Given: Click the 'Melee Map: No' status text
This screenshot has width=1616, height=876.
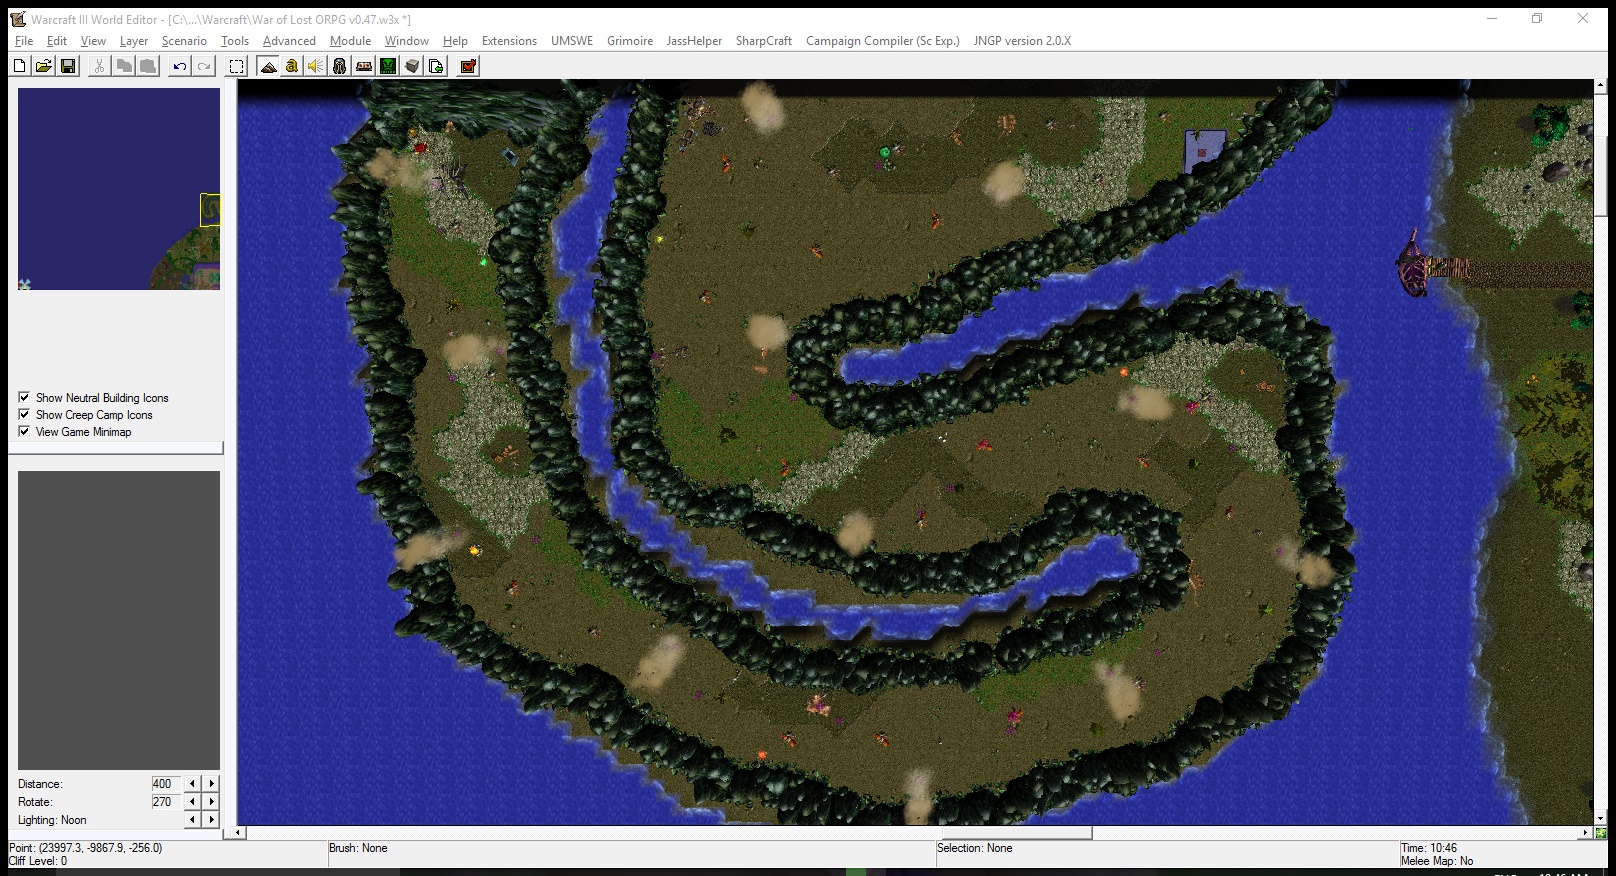Looking at the screenshot, I should coord(1437,861).
